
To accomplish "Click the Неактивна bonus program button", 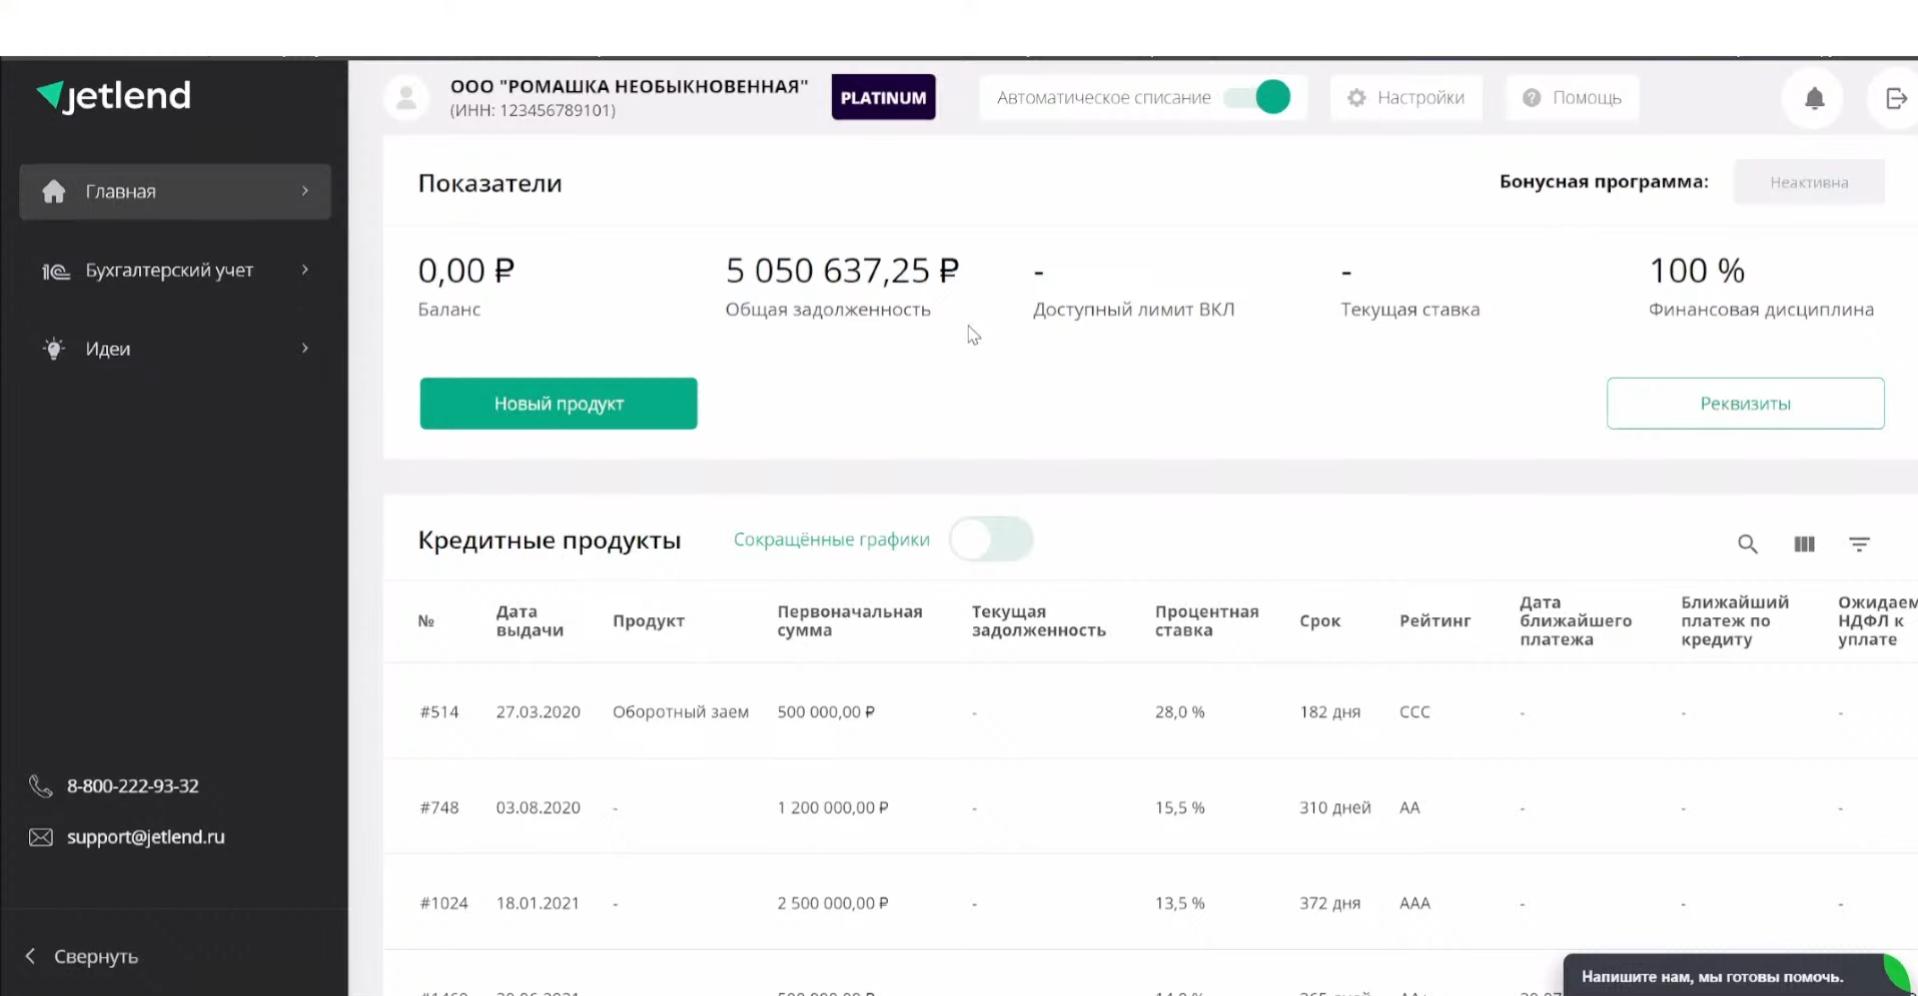I will [x=1809, y=182].
